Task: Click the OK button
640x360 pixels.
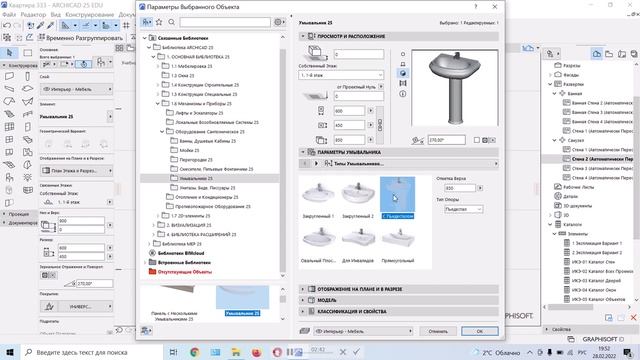Action: [480, 331]
